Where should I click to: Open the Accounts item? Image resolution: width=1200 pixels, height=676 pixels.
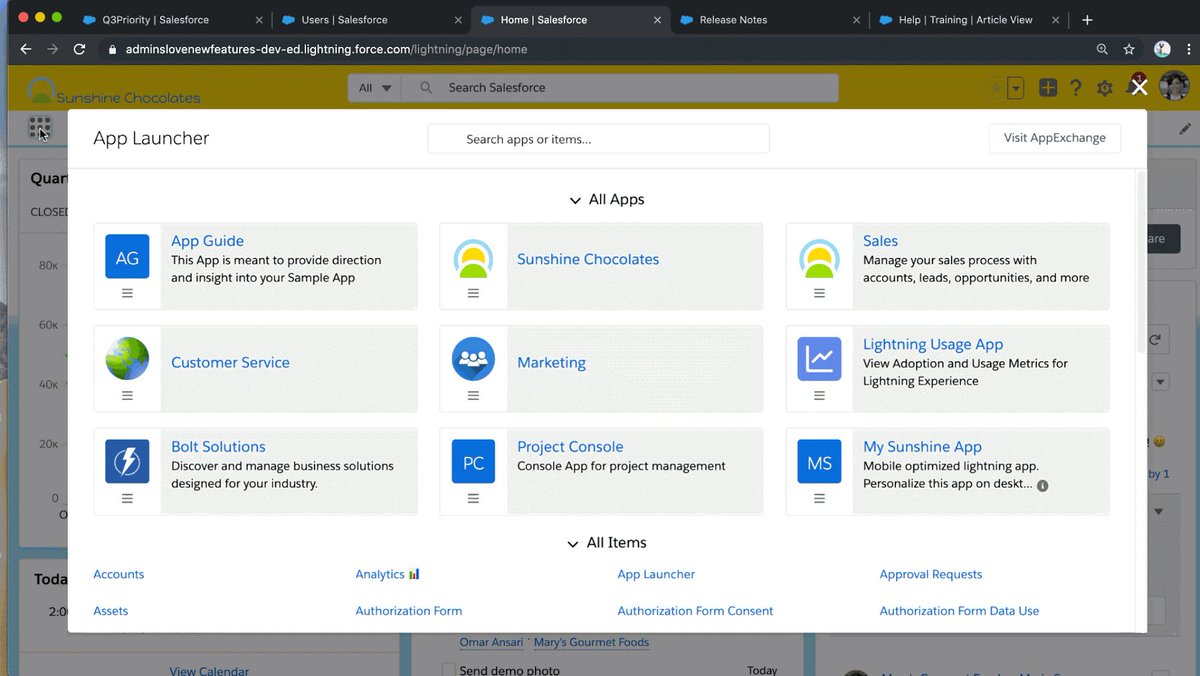[x=119, y=574]
